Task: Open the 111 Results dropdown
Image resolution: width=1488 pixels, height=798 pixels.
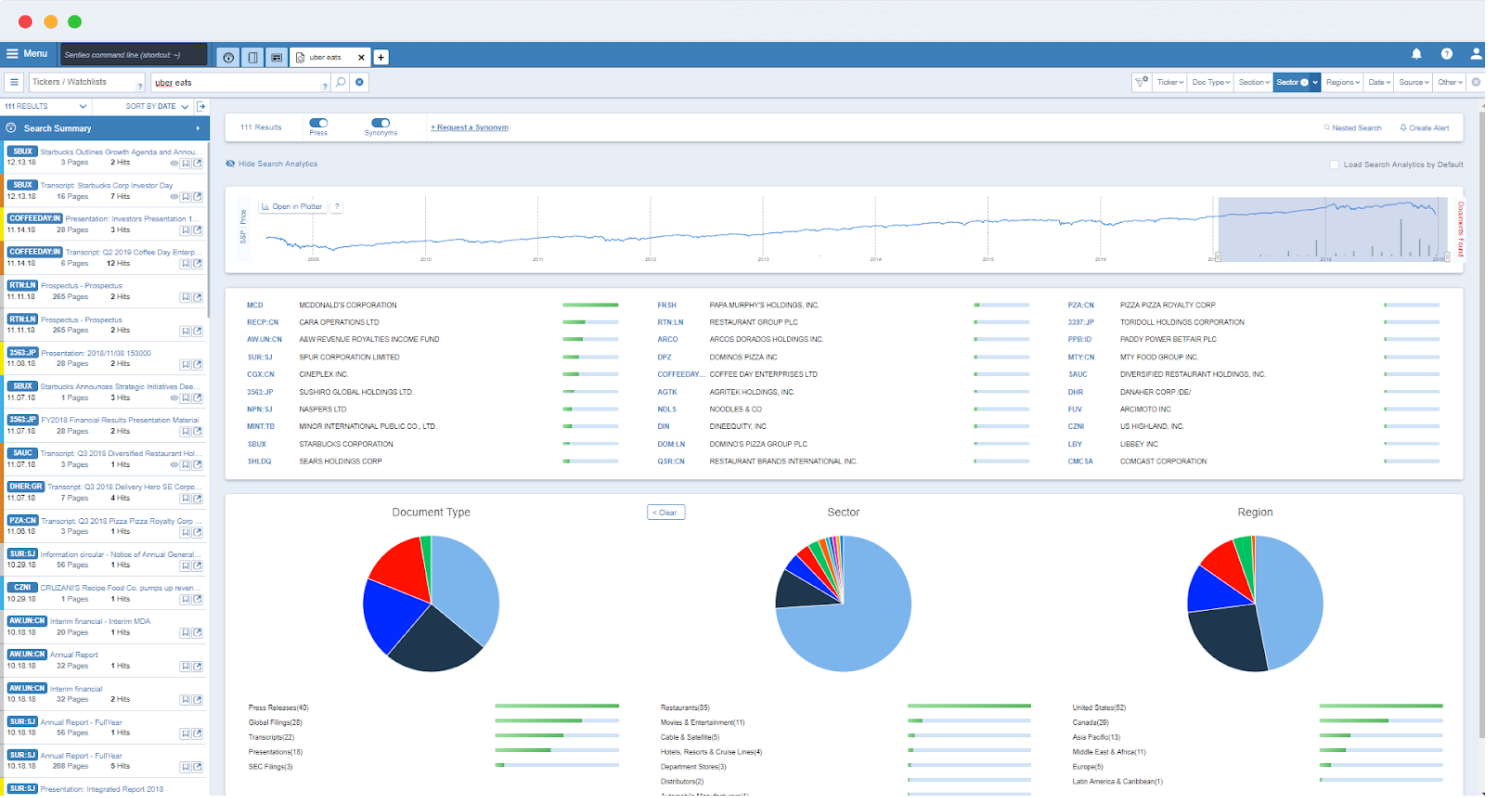Action: tap(48, 106)
